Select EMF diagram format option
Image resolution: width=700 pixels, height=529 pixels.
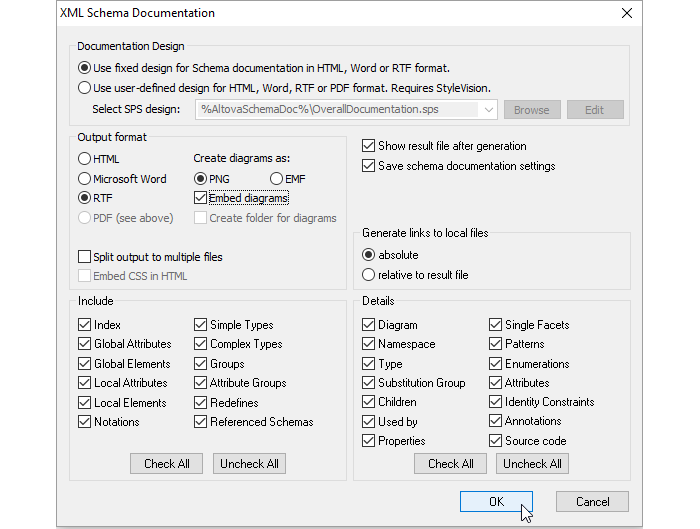pyautogui.click(x=277, y=178)
